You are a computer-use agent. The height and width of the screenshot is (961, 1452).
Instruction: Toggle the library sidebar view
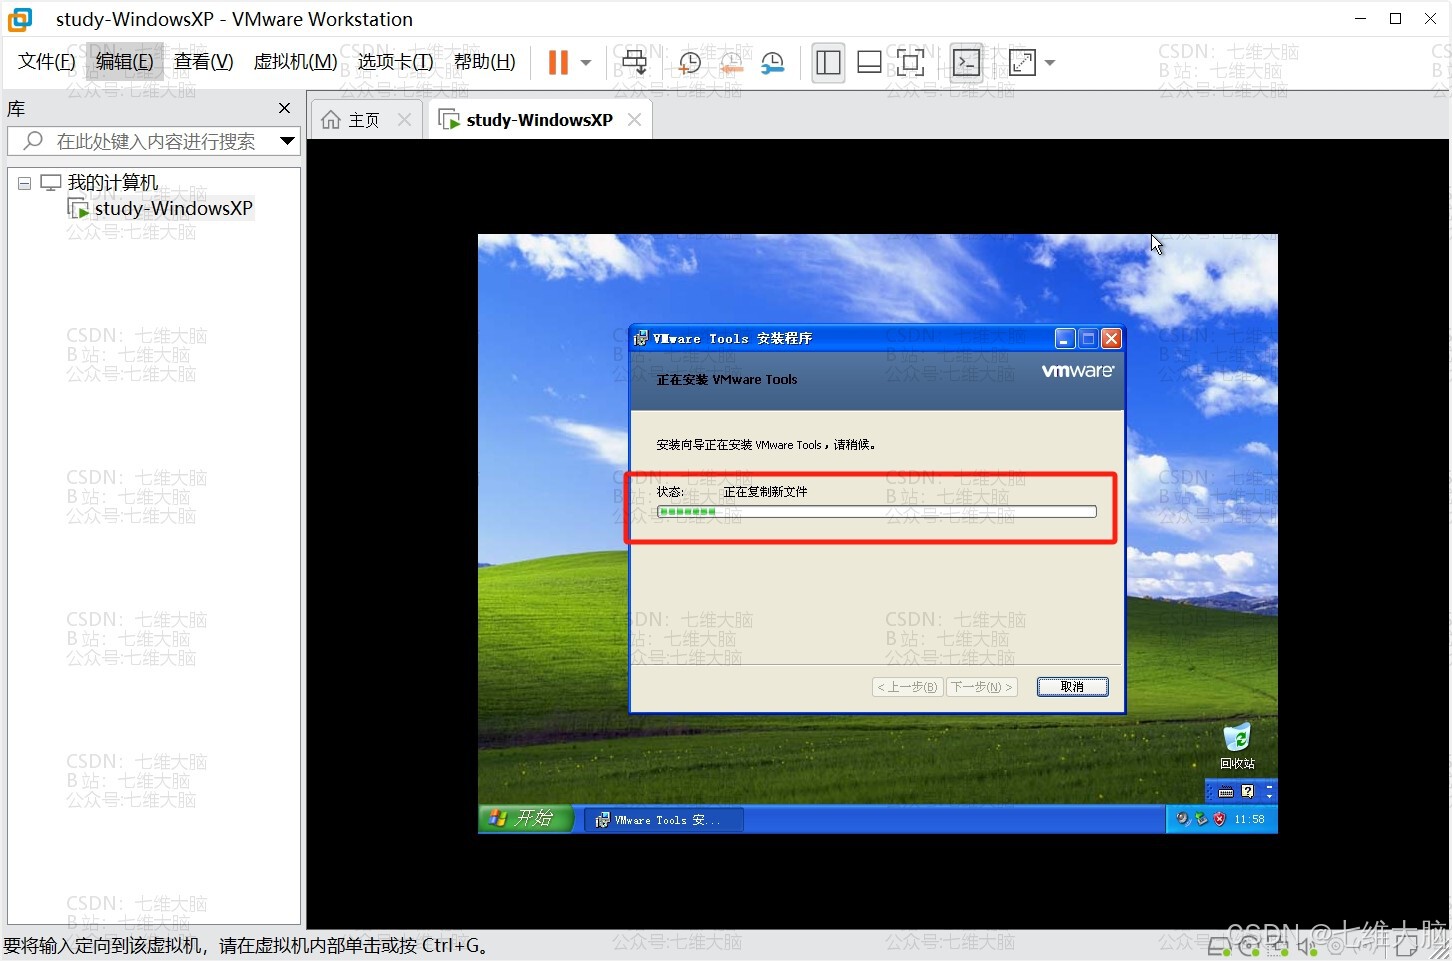pos(828,63)
